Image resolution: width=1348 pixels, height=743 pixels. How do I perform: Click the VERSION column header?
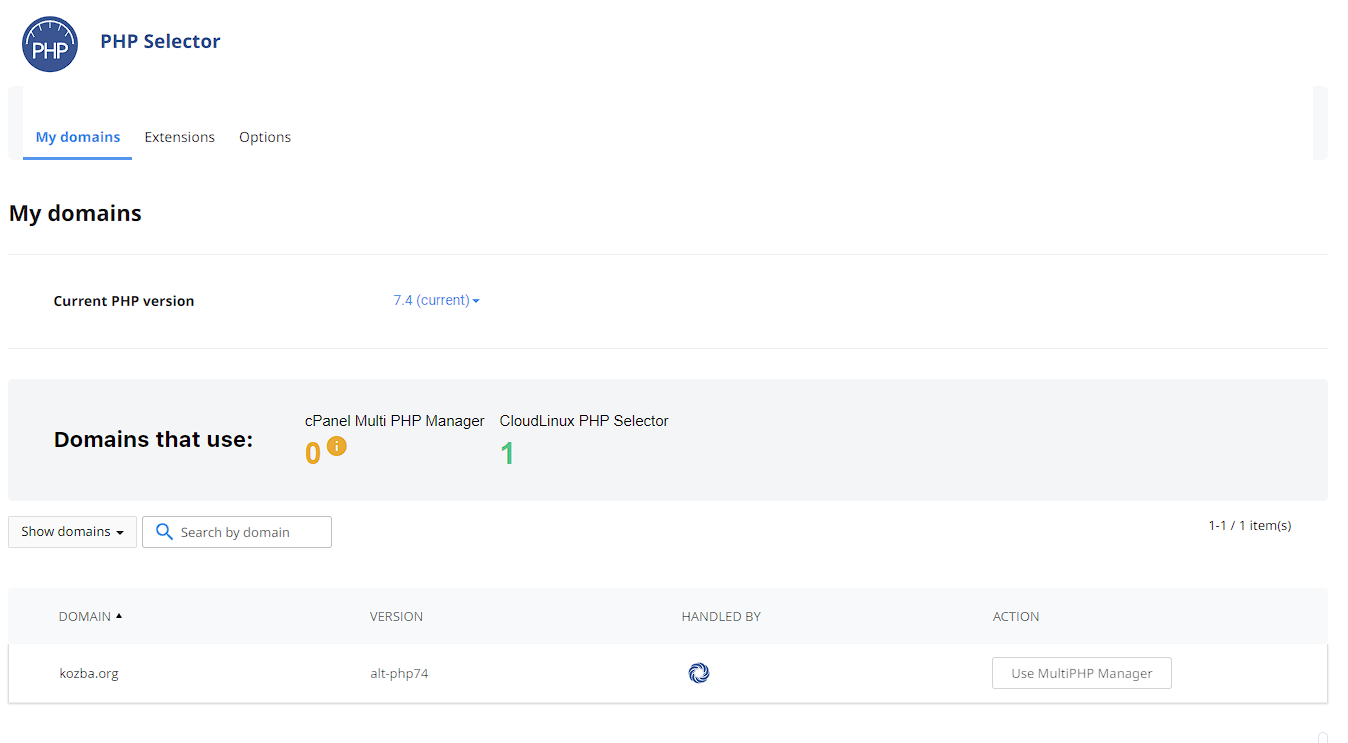[x=396, y=616]
